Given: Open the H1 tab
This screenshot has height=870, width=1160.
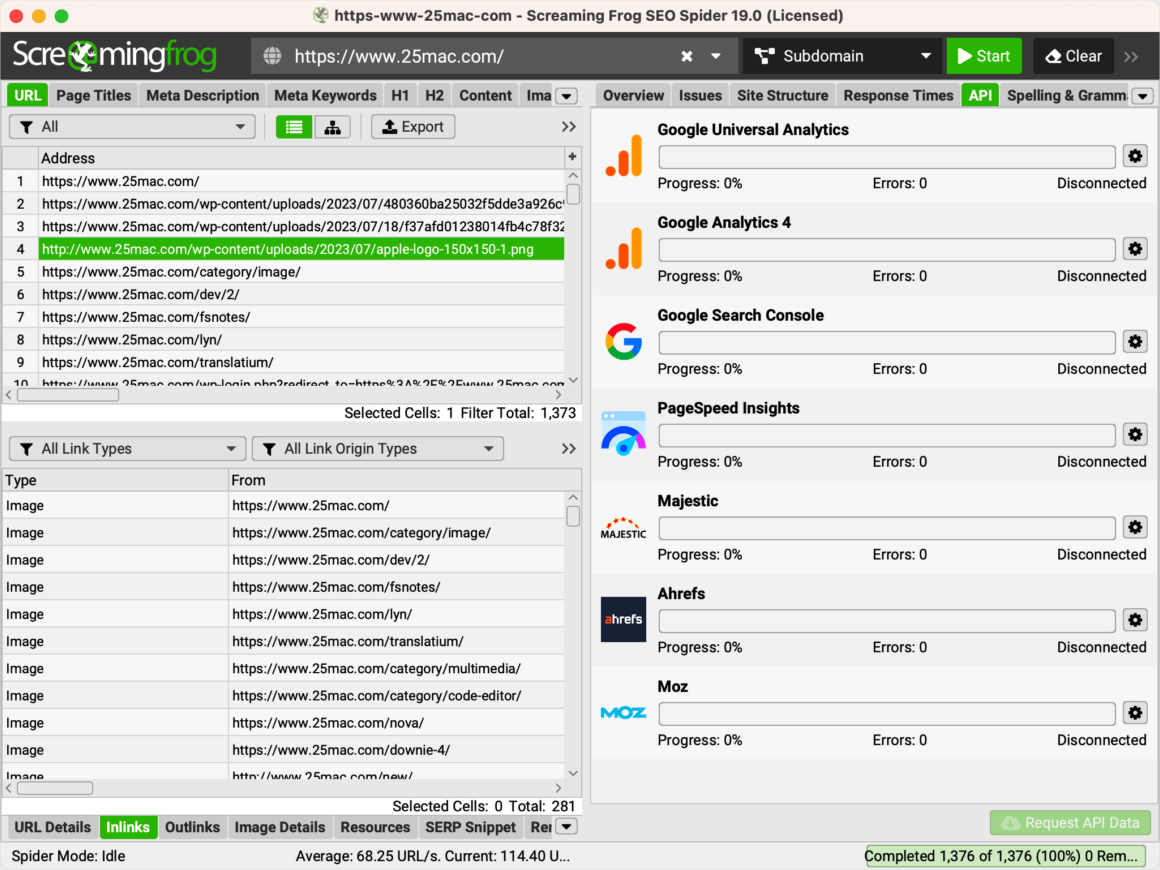Looking at the screenshot, I should tap(400, 95).
